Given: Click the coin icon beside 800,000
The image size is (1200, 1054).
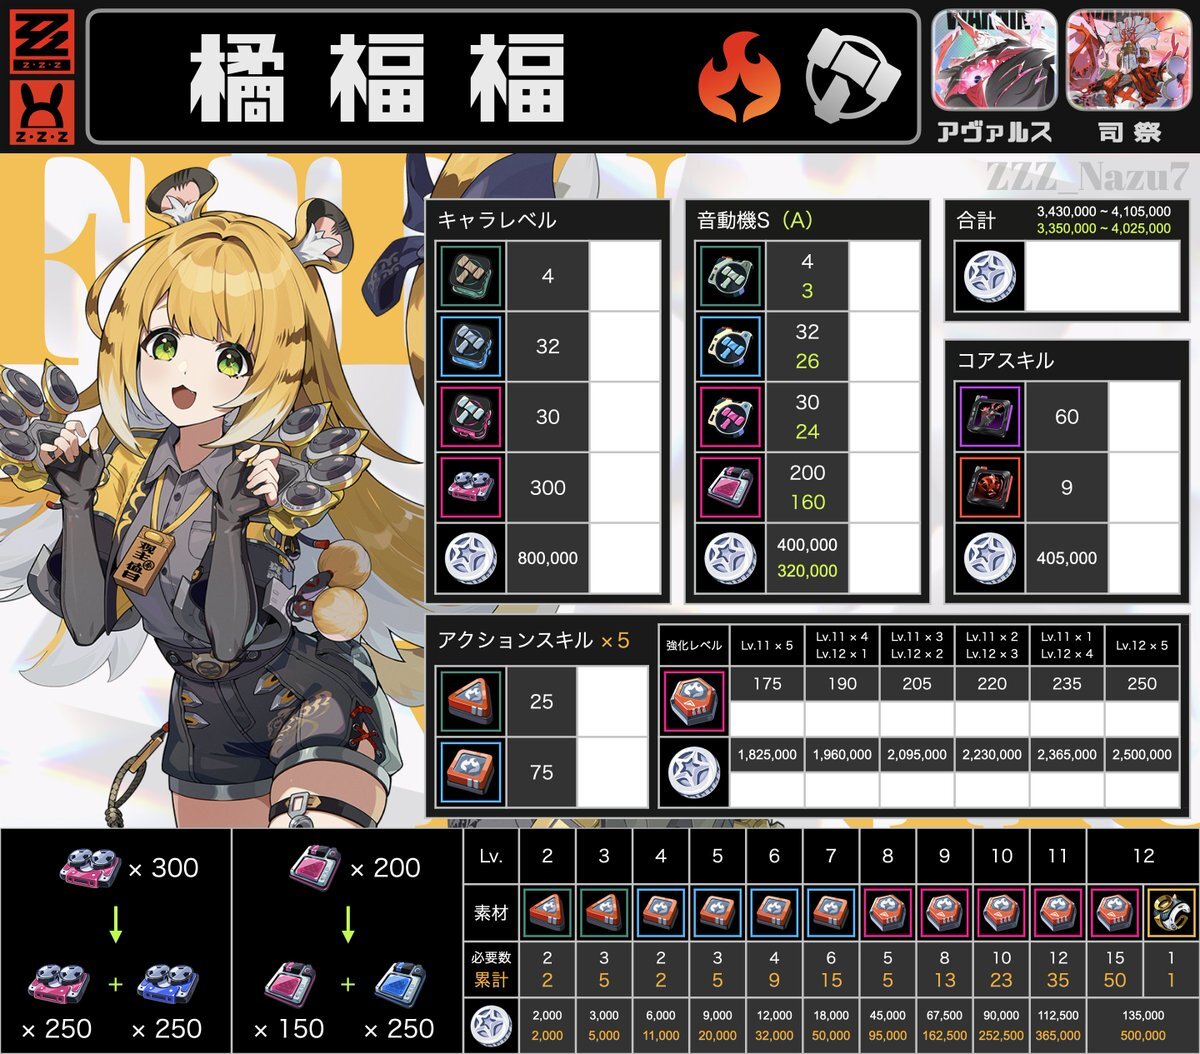Looking at the screenshot, I should (471, 558).
